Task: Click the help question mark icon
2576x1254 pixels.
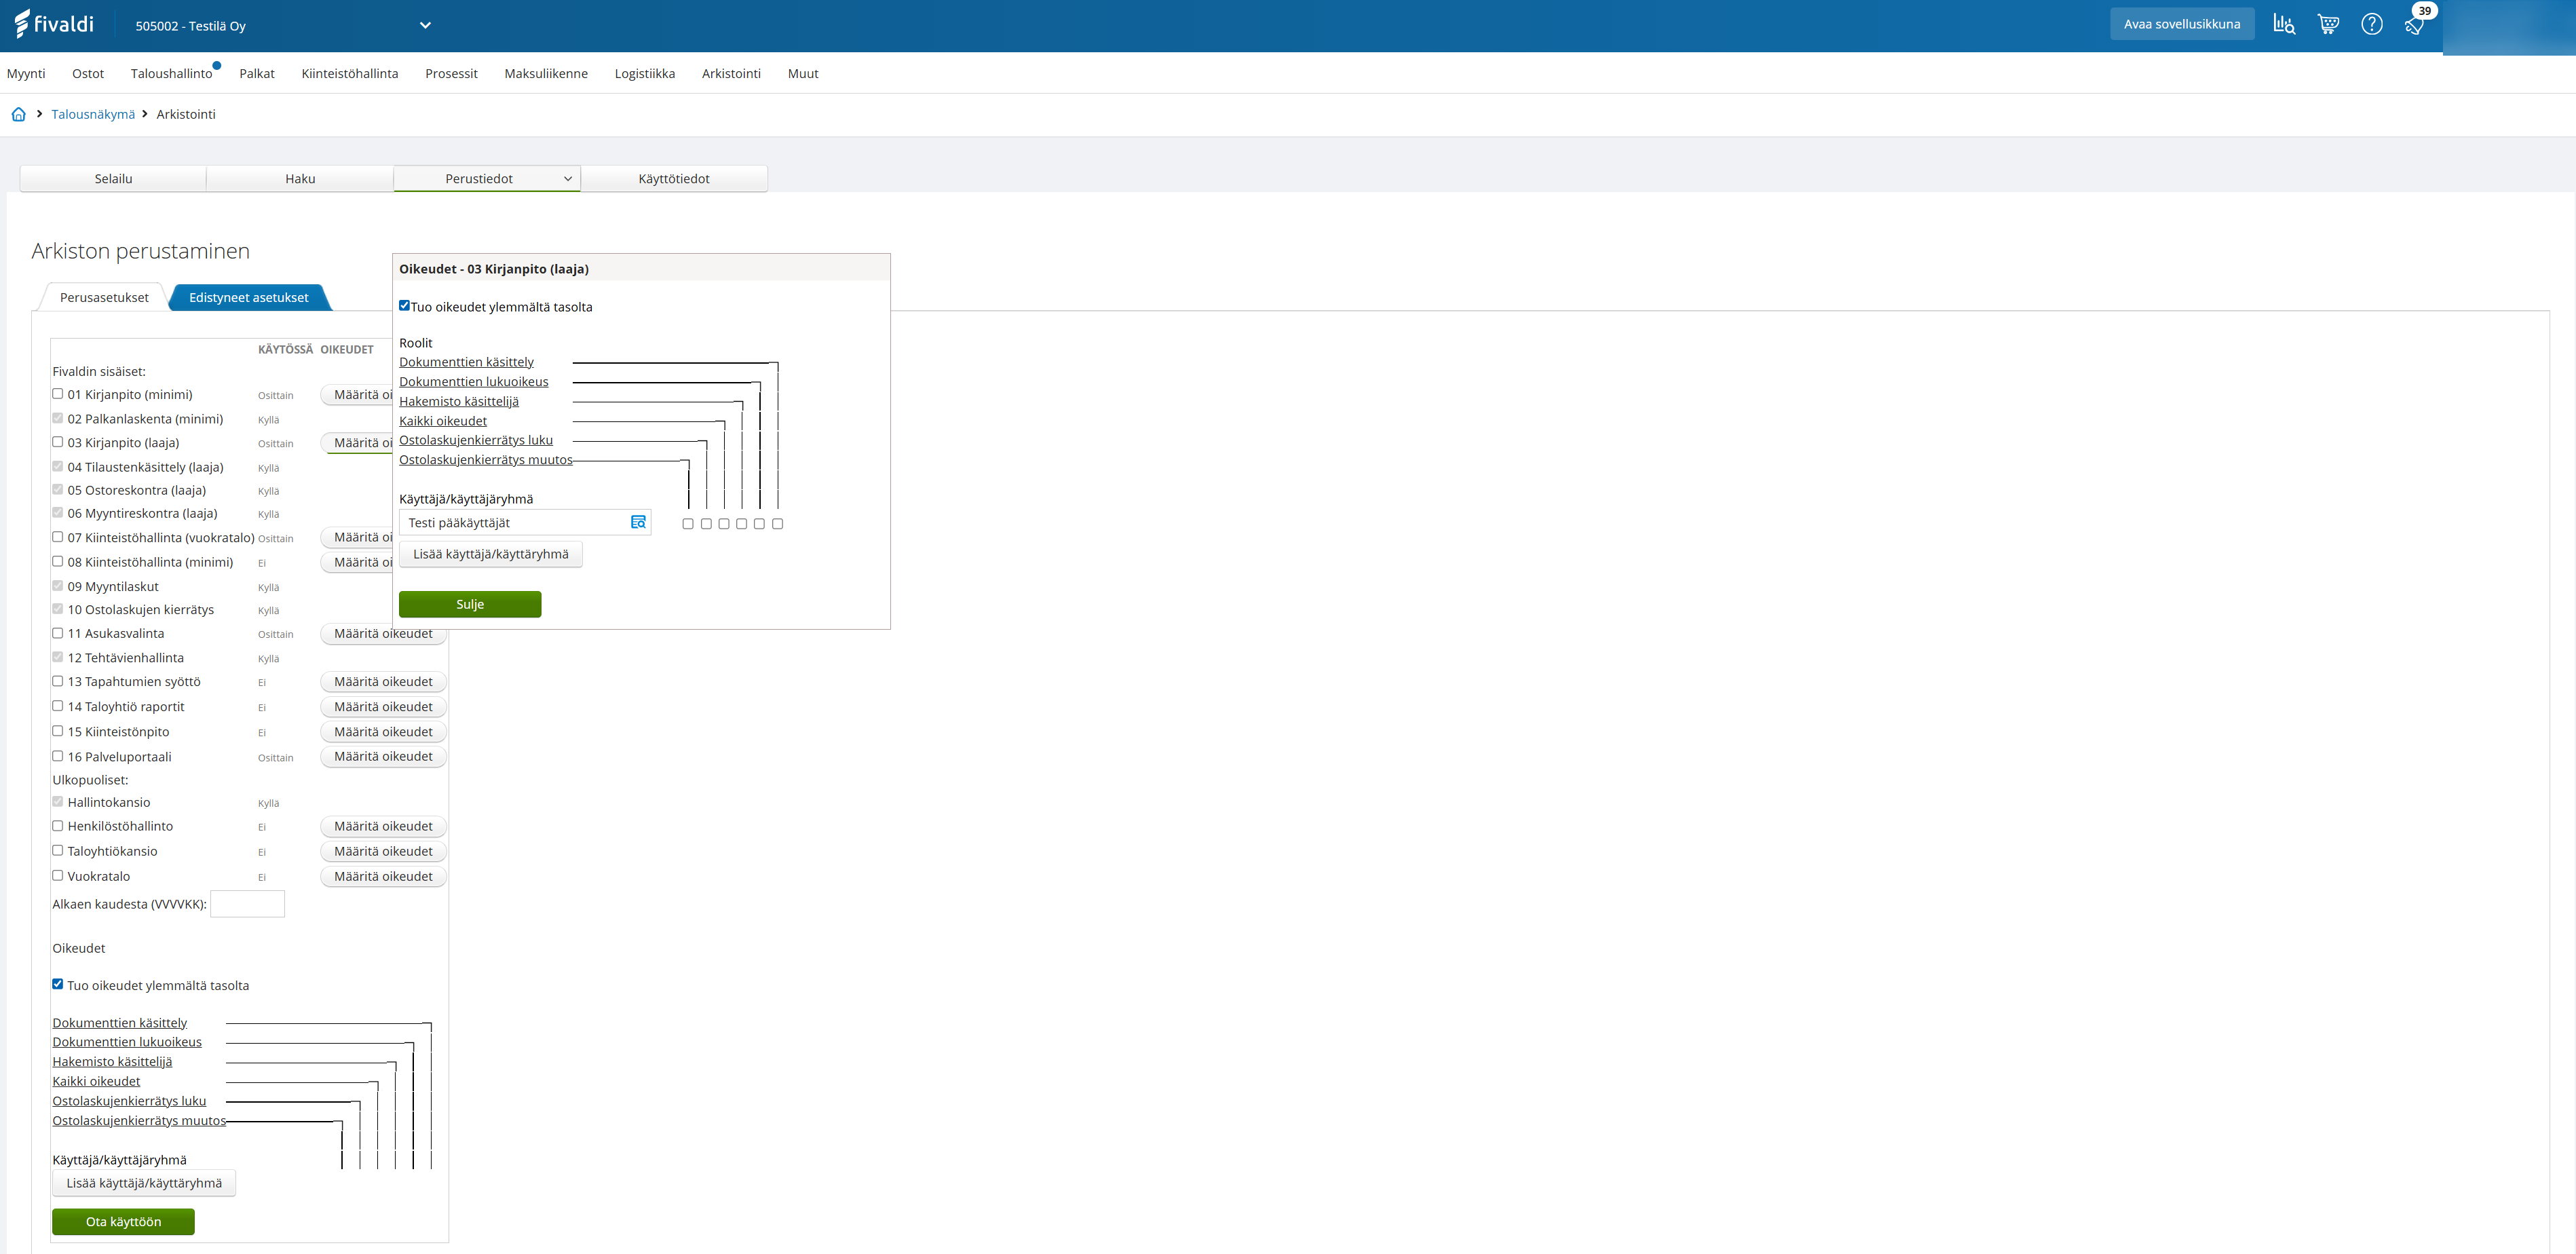Action: pyautogui.click(x=2371, y=24)
